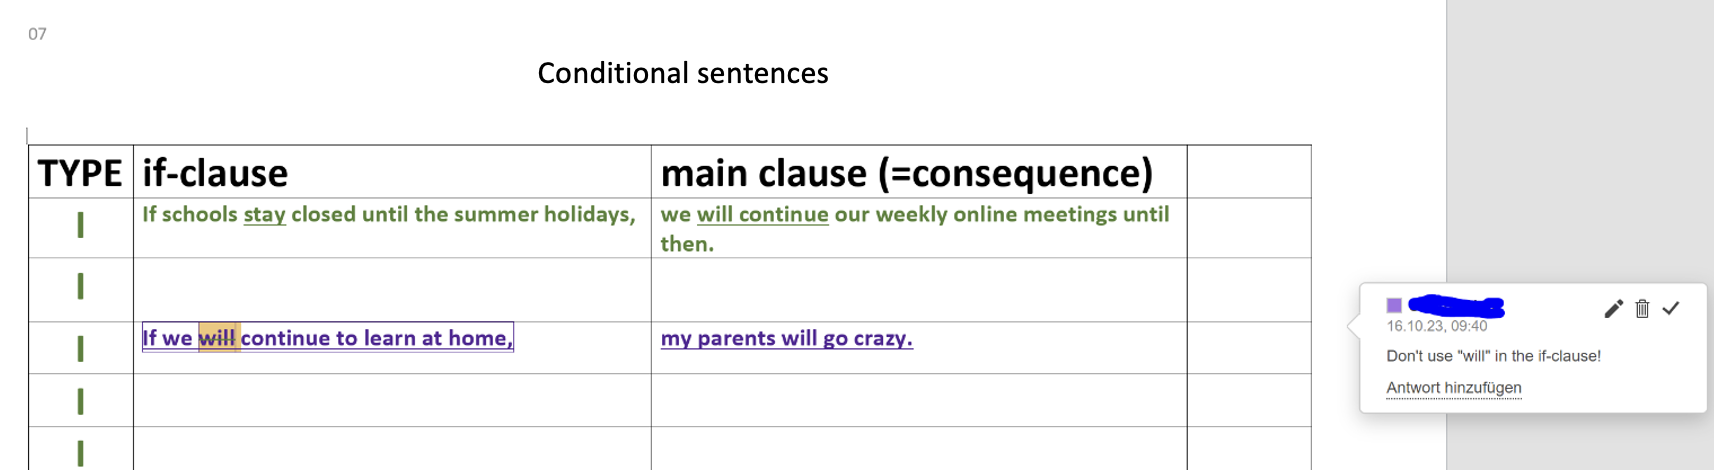The image size is (1714, 470).
Task: Click the empty if-clause cell in second row
Action: coord(392,289)
